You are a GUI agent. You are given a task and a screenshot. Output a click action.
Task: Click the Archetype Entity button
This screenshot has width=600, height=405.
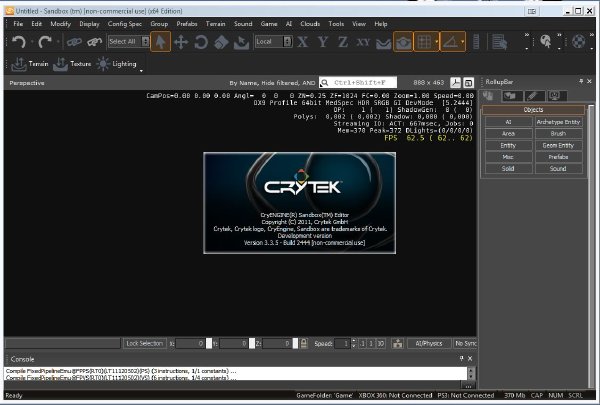tap(558, 122)
